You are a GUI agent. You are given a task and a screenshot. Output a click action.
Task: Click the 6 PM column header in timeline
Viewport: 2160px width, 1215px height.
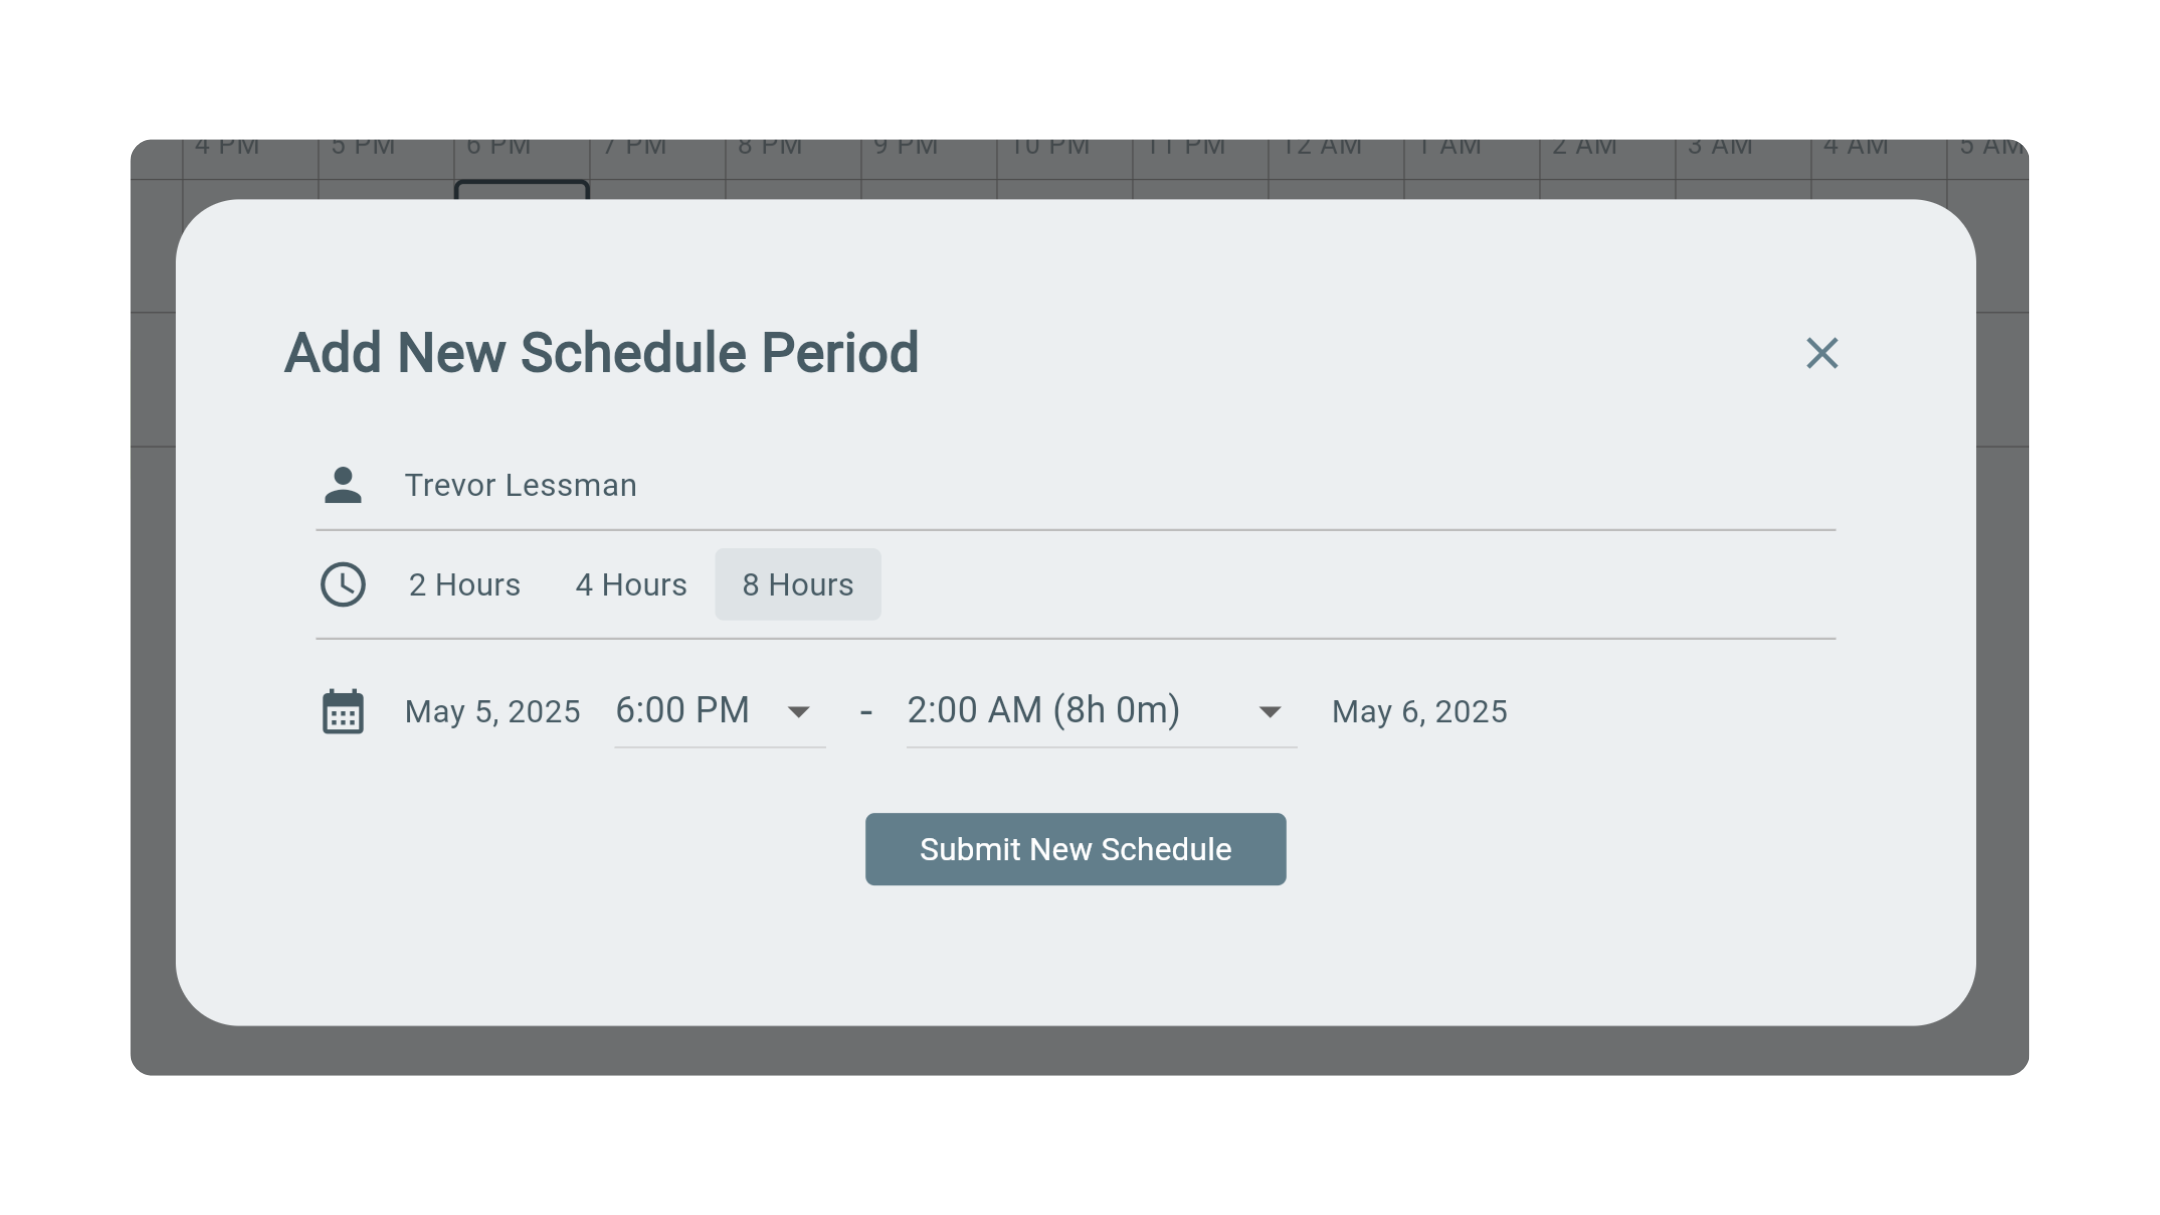(x=499, y=148)
